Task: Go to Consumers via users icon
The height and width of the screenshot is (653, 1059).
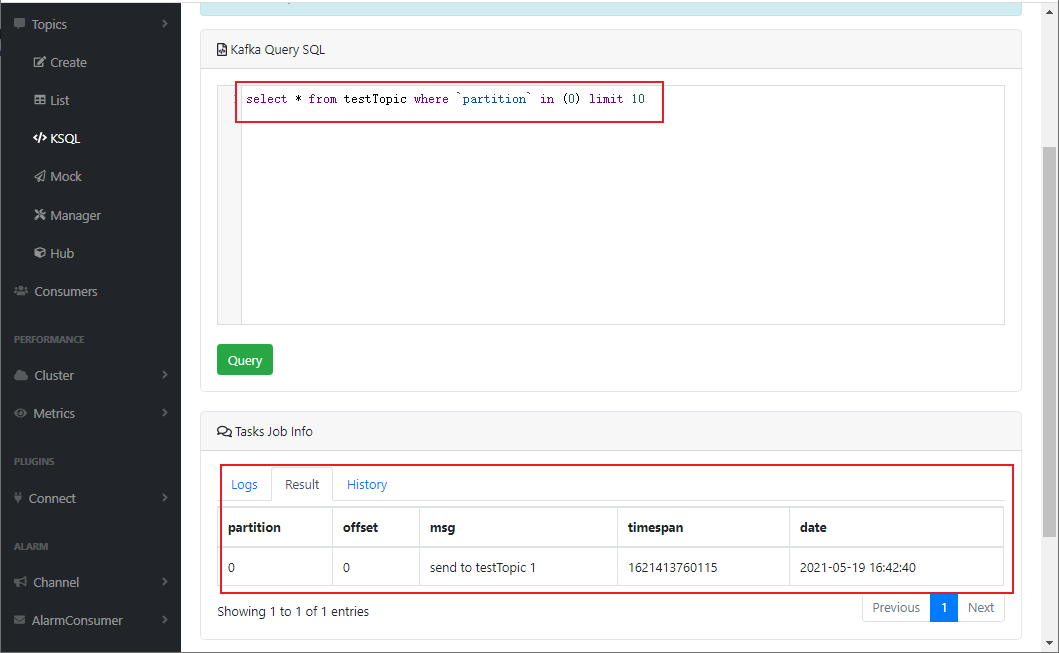Action: click(21, 291)
